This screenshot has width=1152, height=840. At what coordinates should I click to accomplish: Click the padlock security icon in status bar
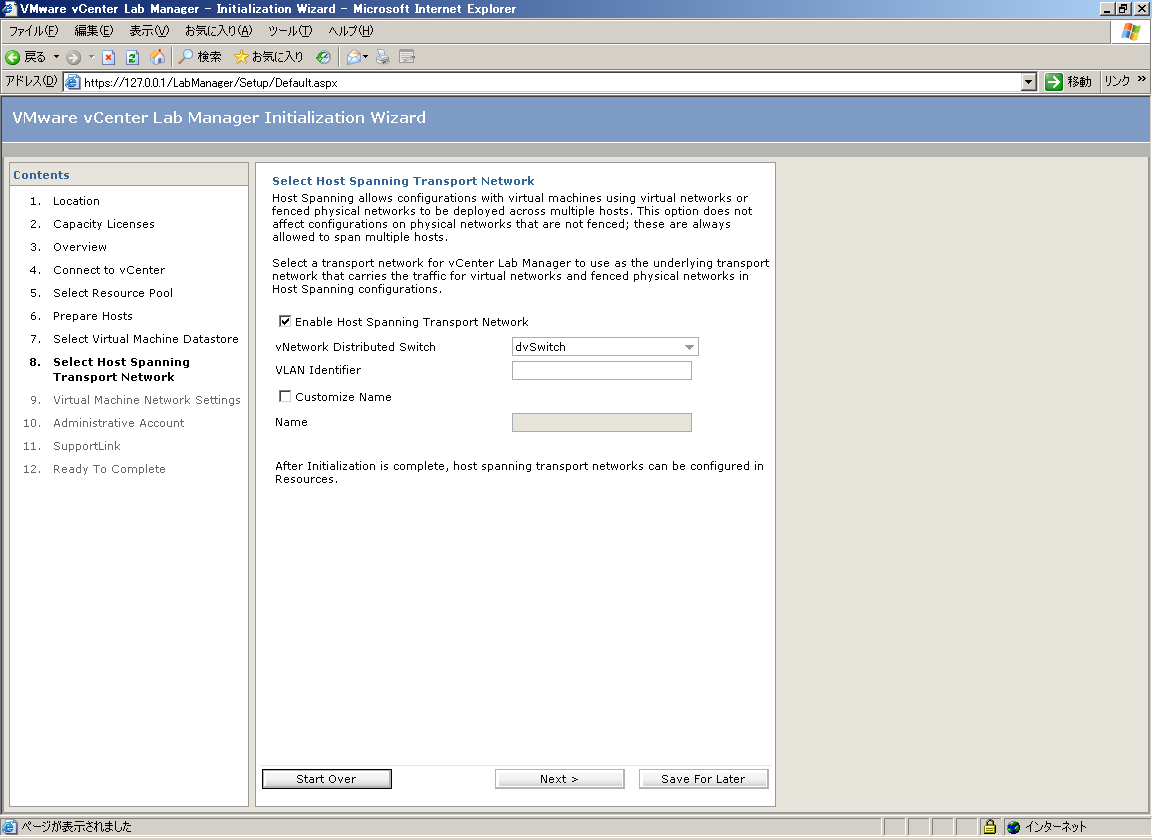[x=990, y=827]
